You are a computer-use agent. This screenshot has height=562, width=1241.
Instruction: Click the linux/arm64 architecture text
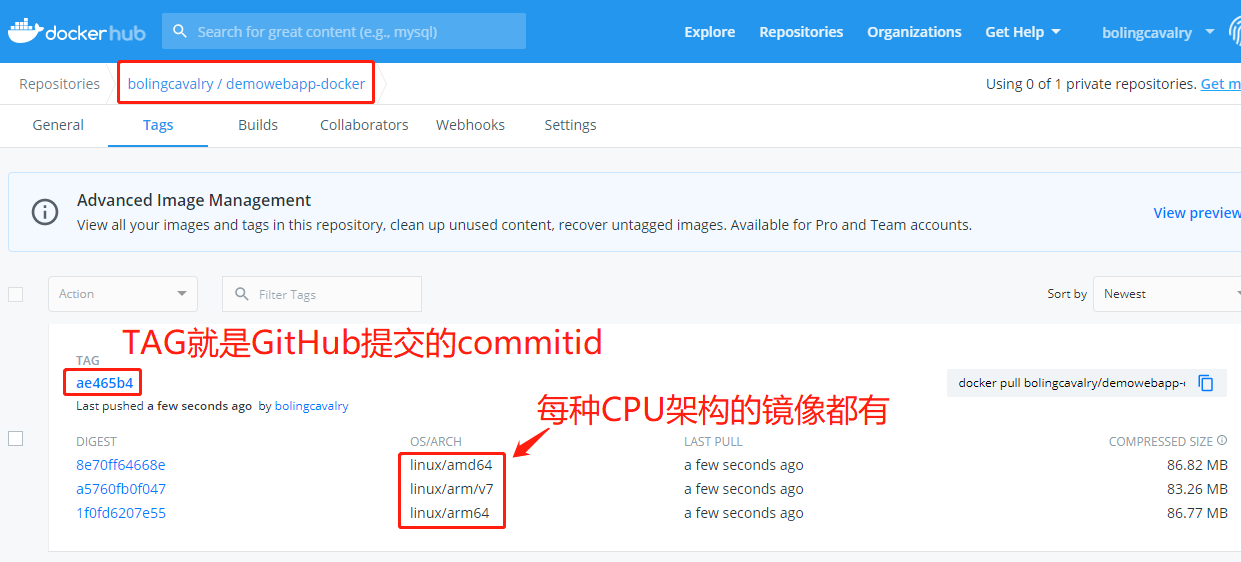450,513
